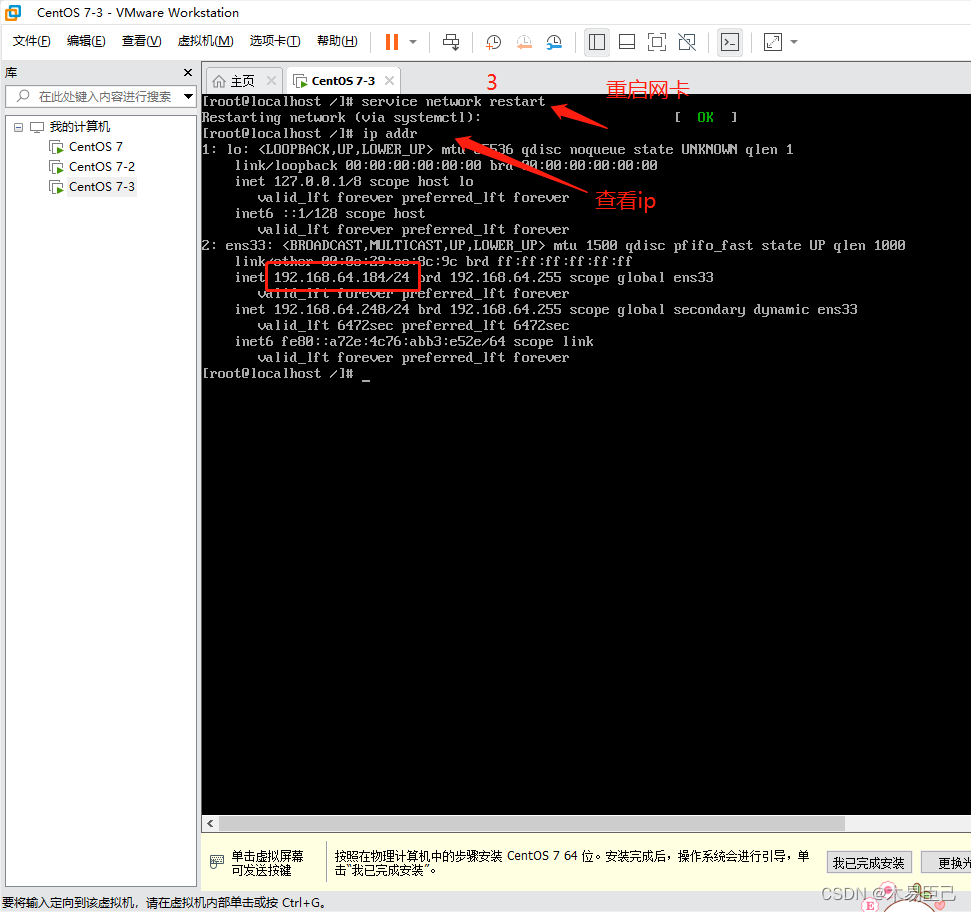Screen dimensions: 971x912
Task: Click the 192.168.64.248/24 address text
Action: click(341, 310)
